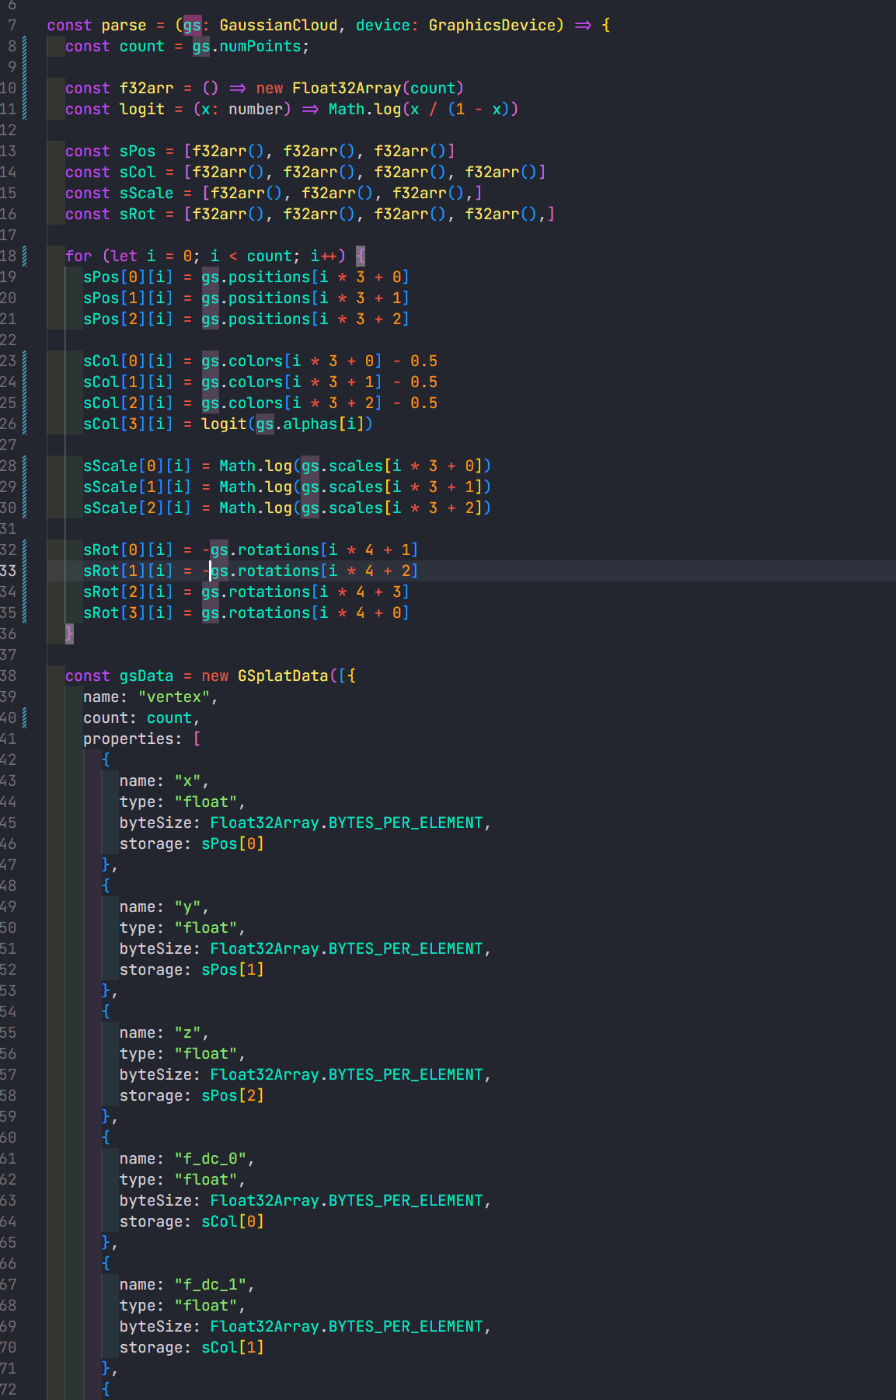The height and width of the screenshot is (1400, 896).
Task: Click the "x" name string on line 43
Action: tap(188, 781)
